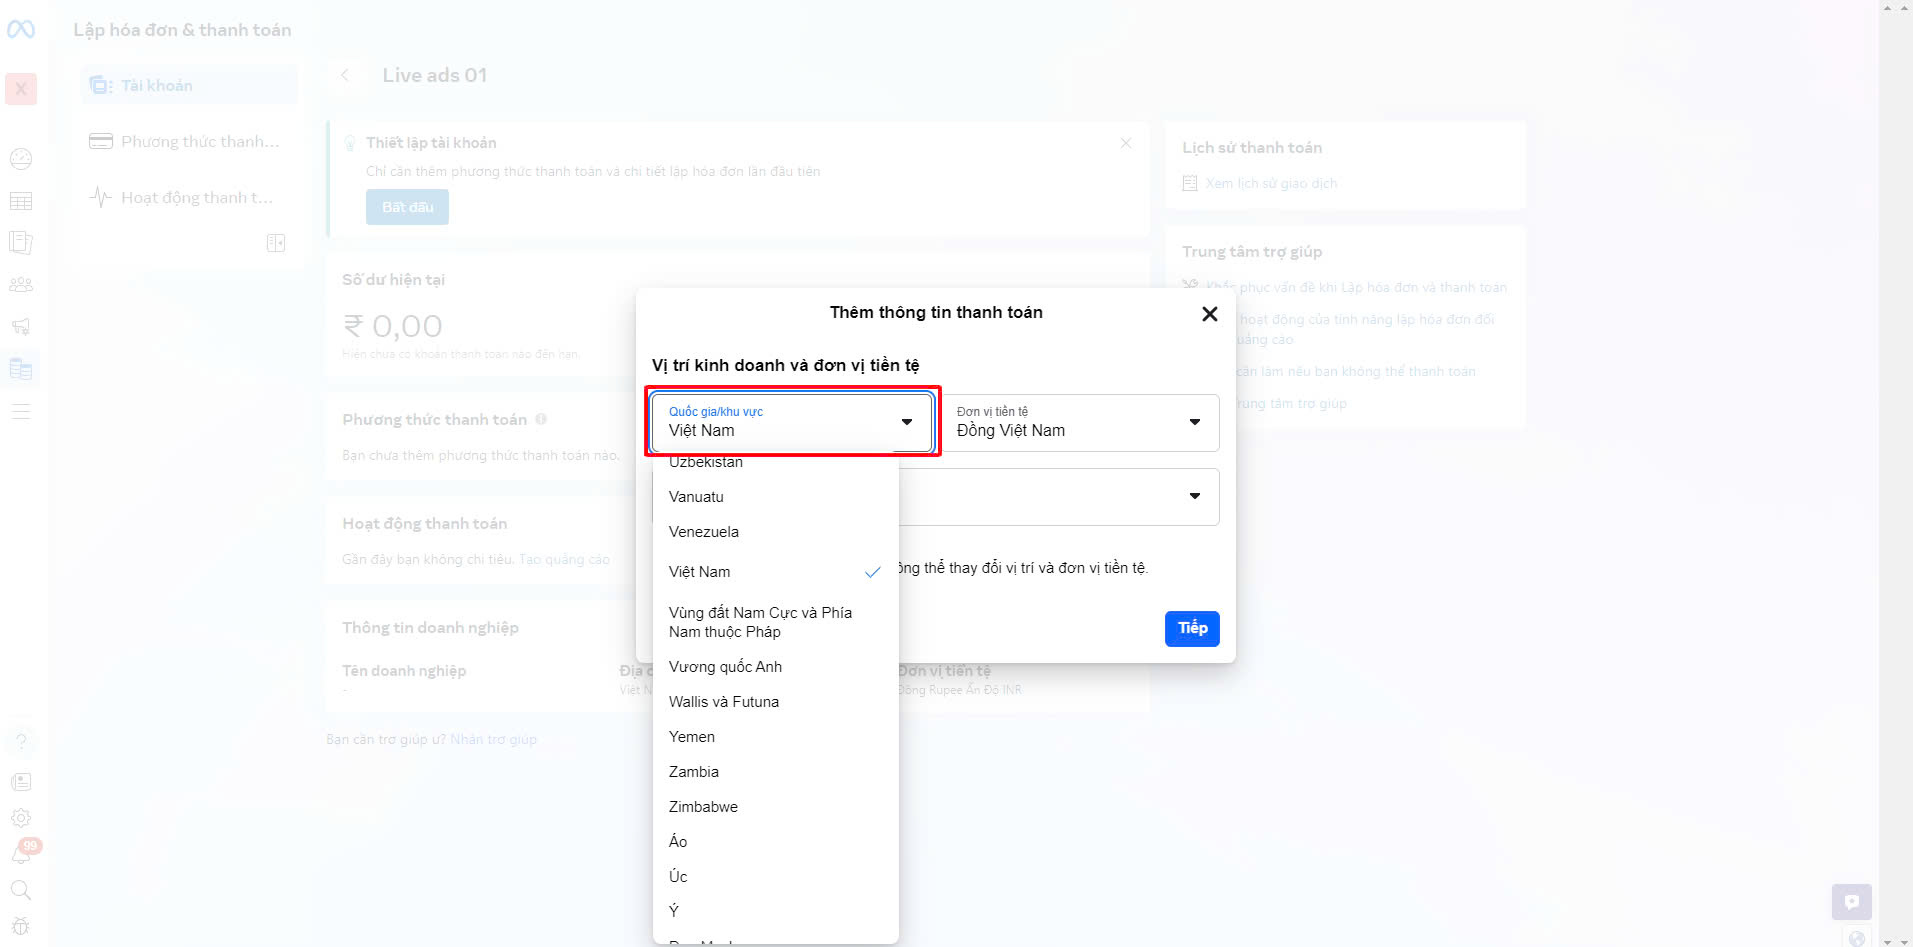Close the Thêm thông tin thanh toán dialog

pos(1209,314)
